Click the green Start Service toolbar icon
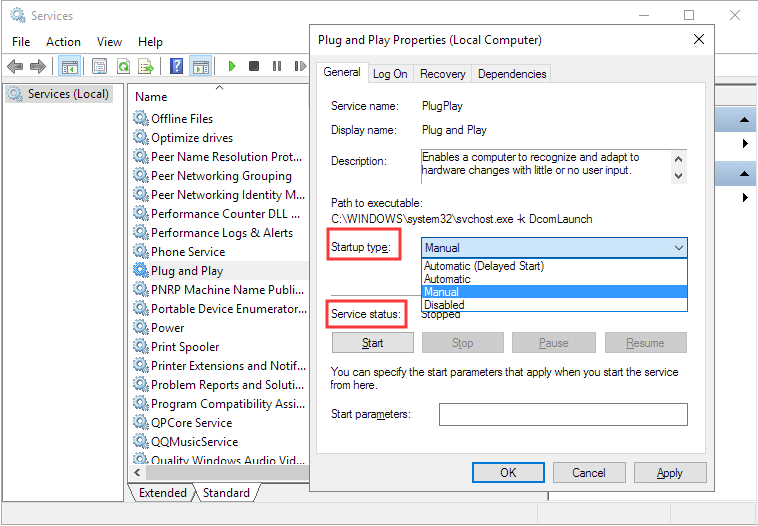The width and height of the screenshot is (758, 526). coord(232,67)
